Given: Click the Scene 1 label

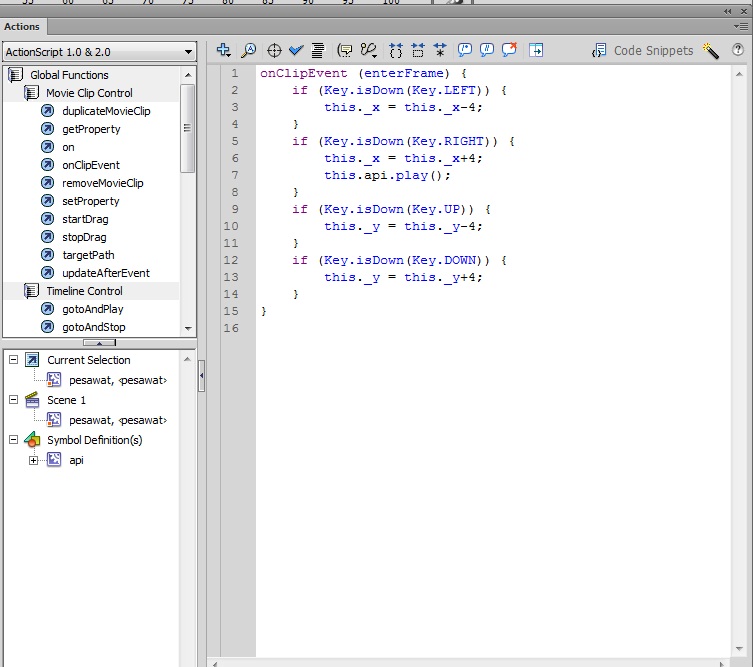Looking at the screenshot, I should point(66,400).
